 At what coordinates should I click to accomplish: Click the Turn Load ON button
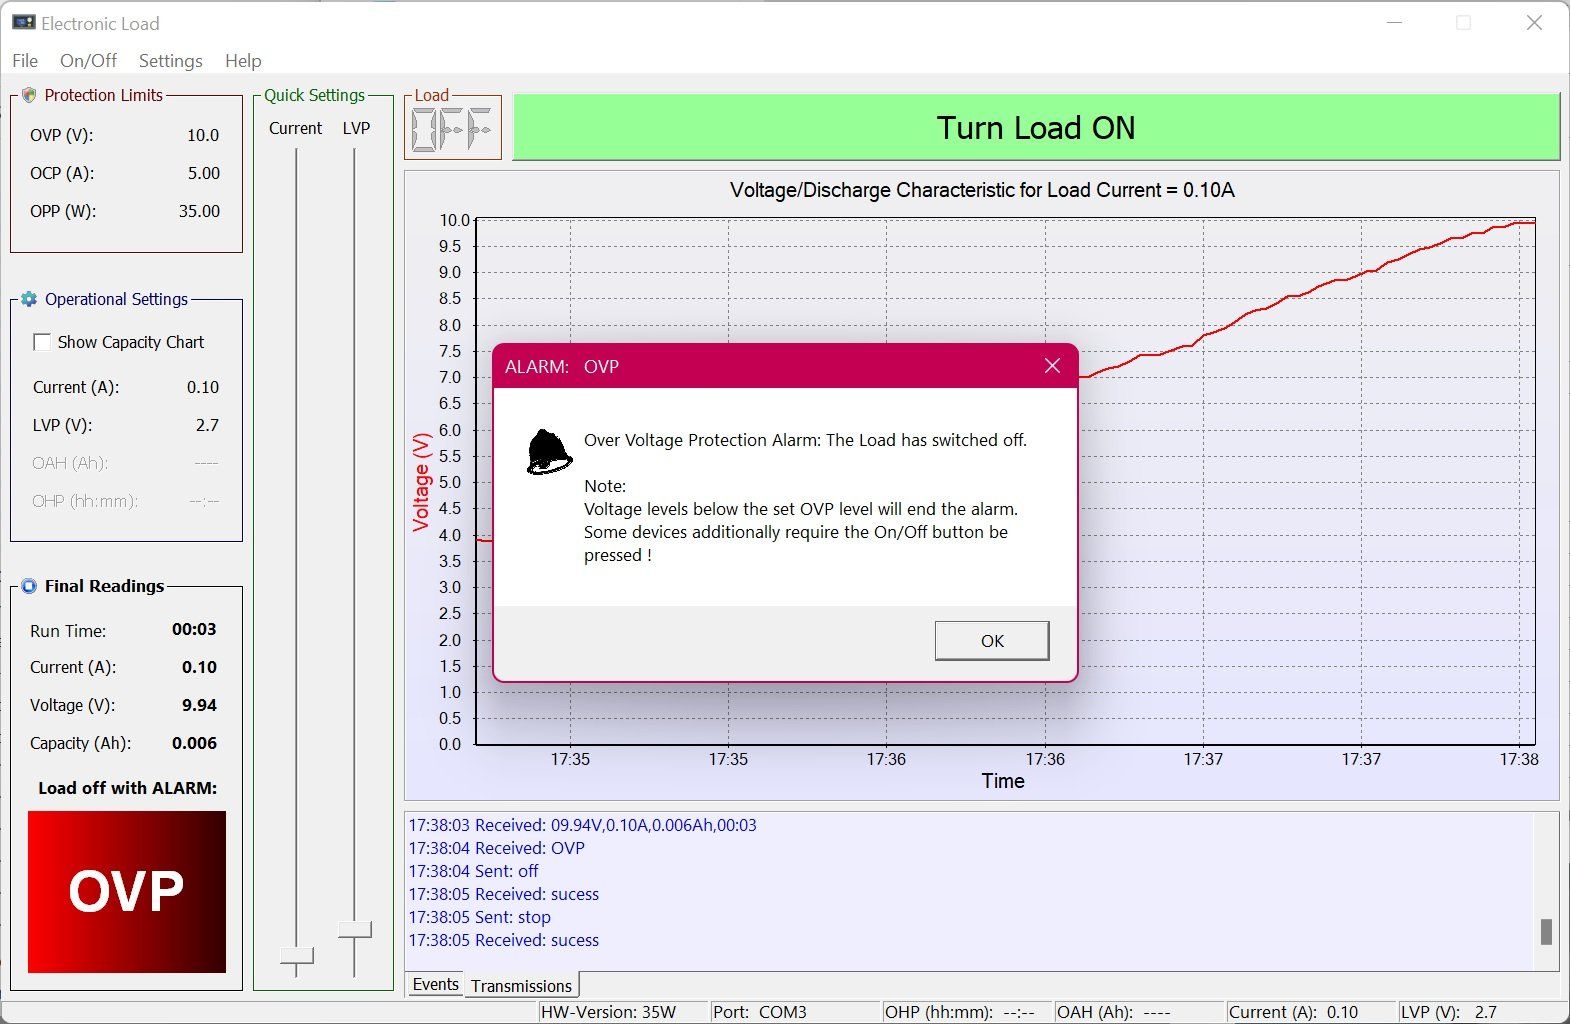[1036, 128]
